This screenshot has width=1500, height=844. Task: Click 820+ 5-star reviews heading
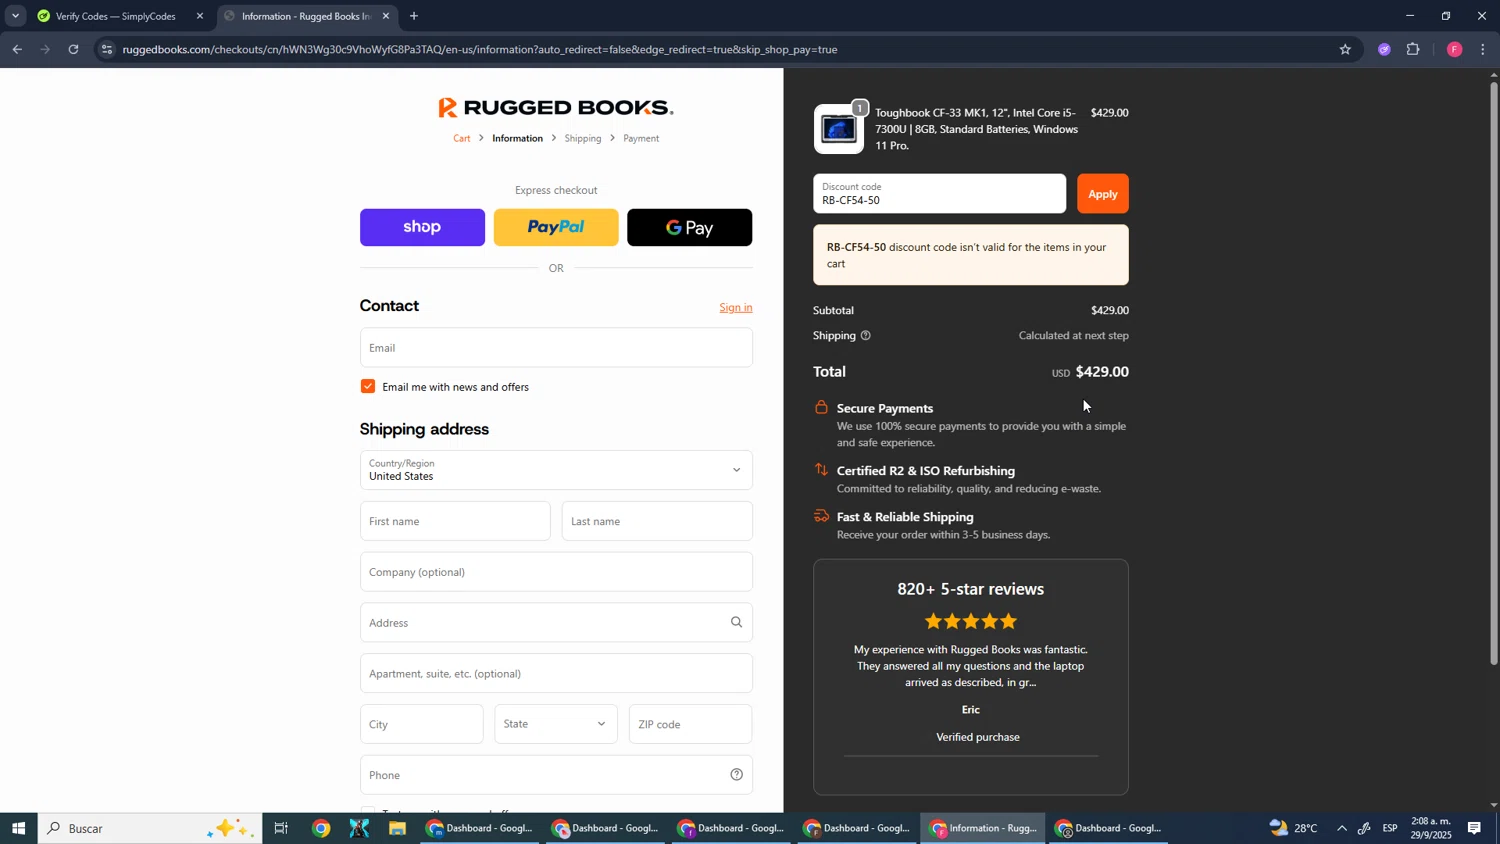coord(971,589)
